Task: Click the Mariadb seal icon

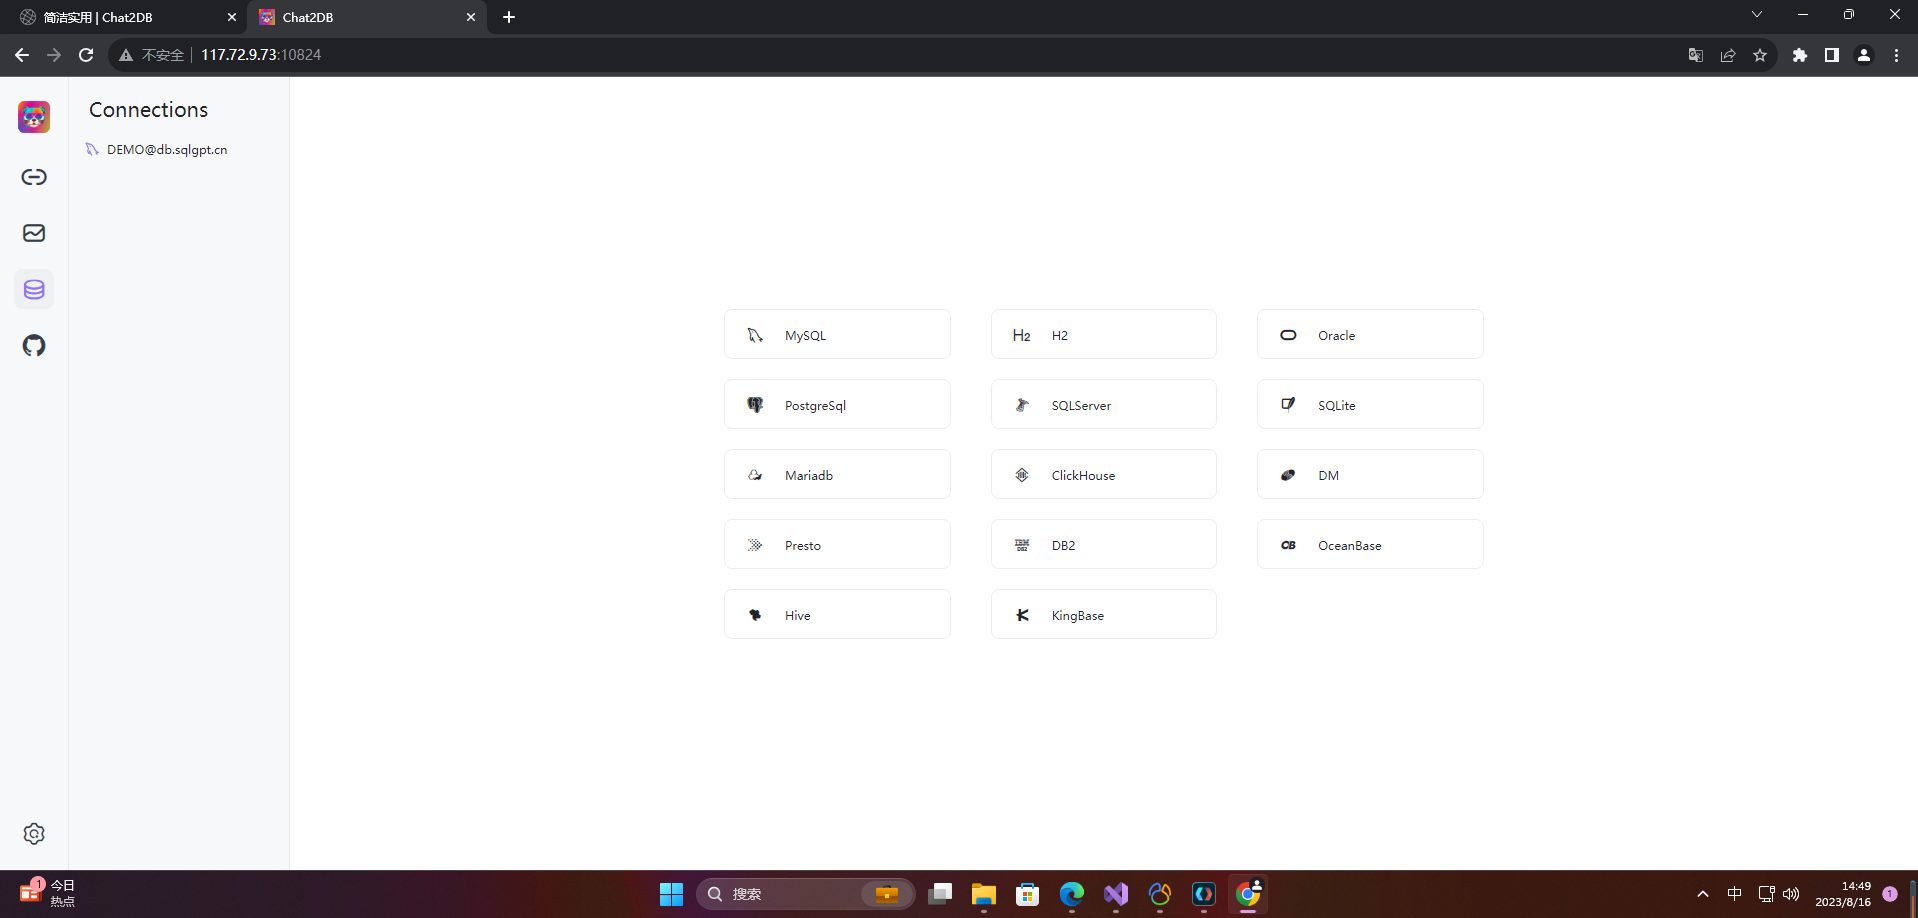Action: (755, 475)
